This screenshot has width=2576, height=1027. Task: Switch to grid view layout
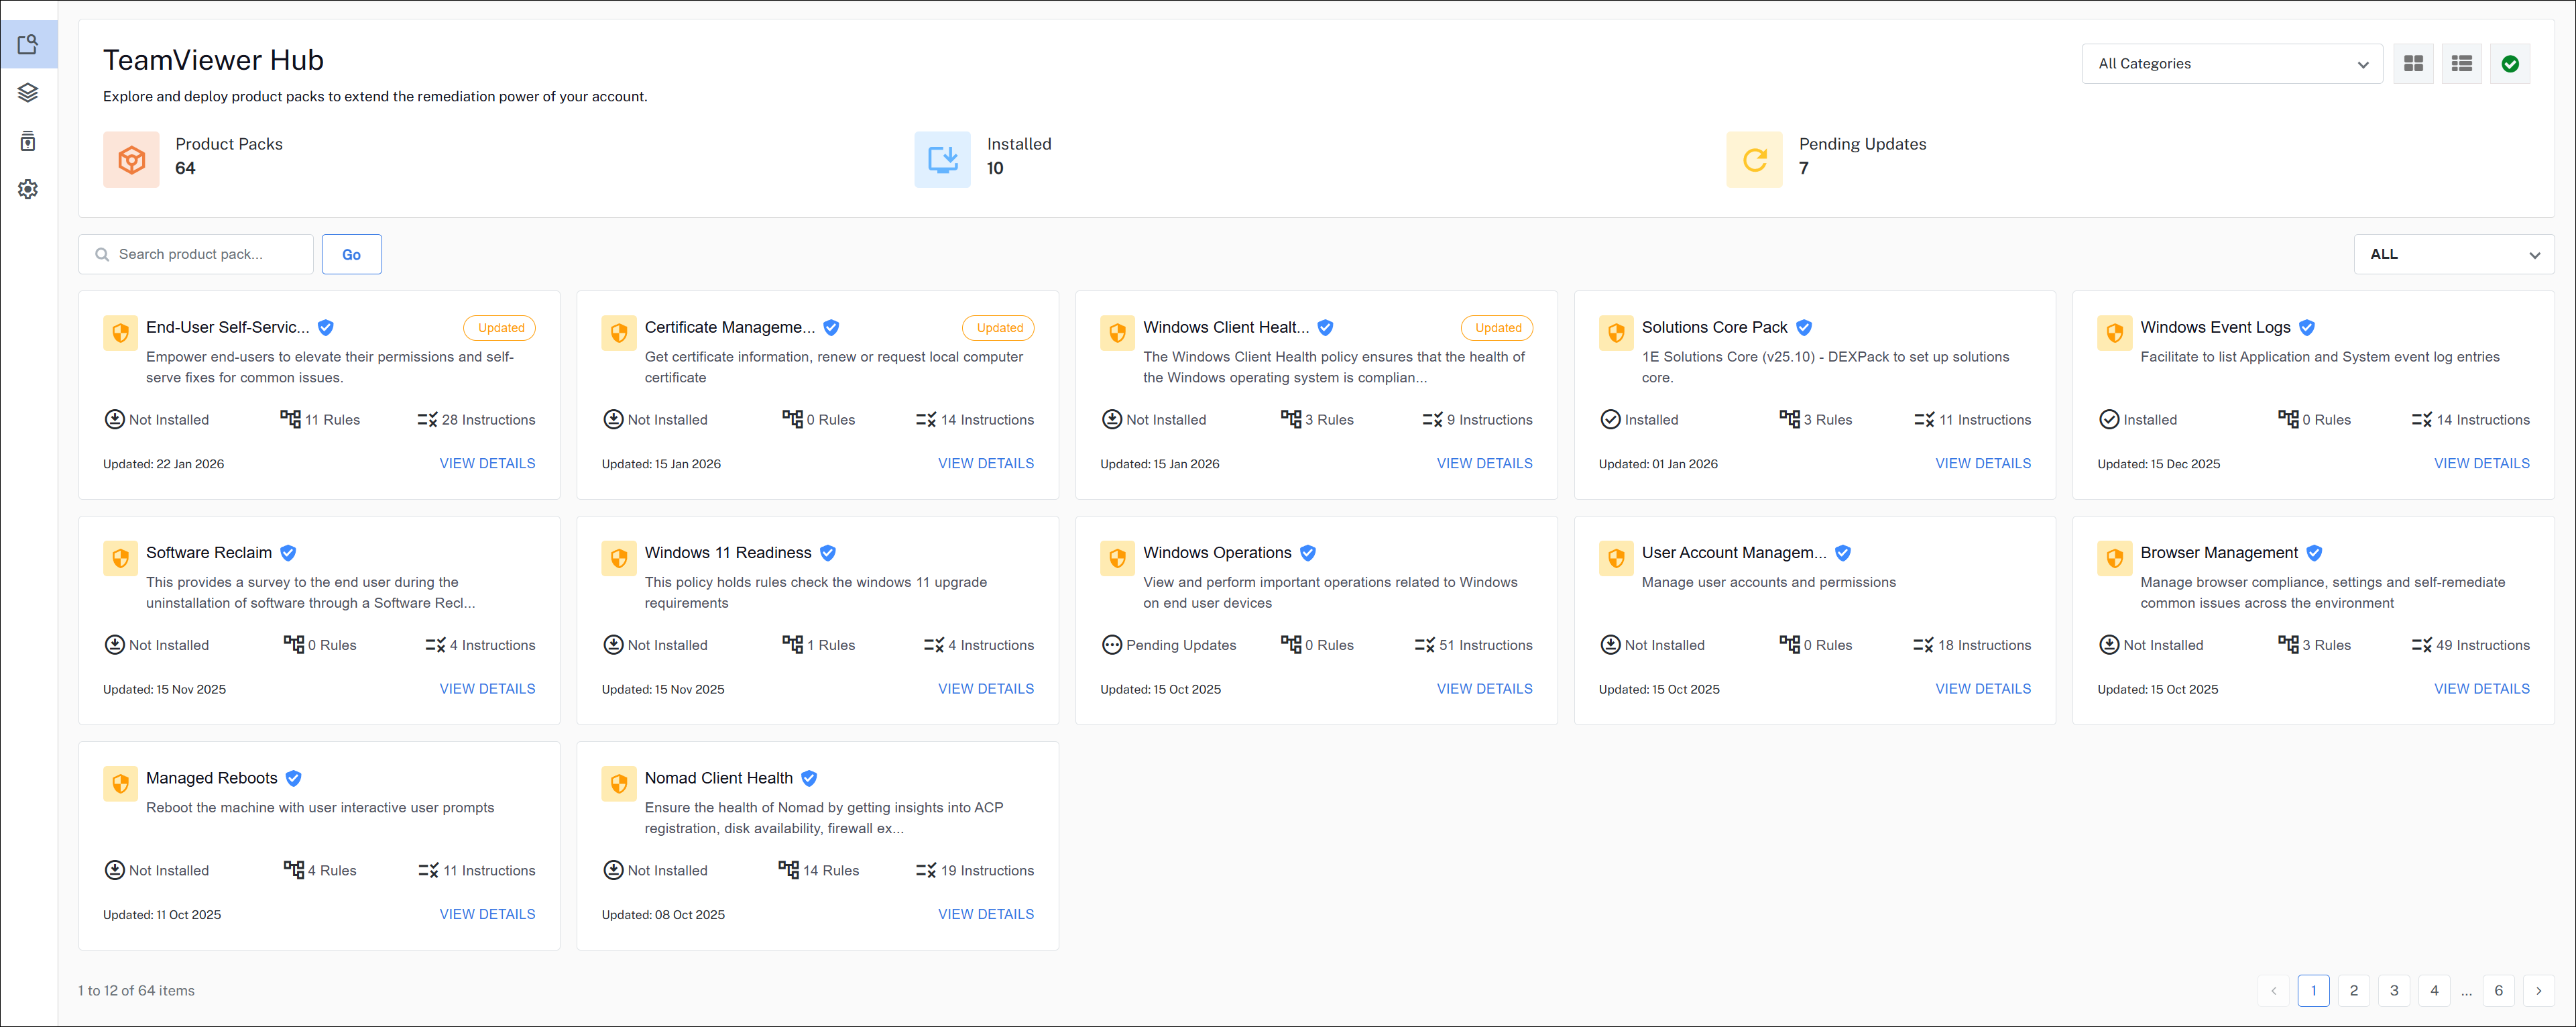point(2412,64)
